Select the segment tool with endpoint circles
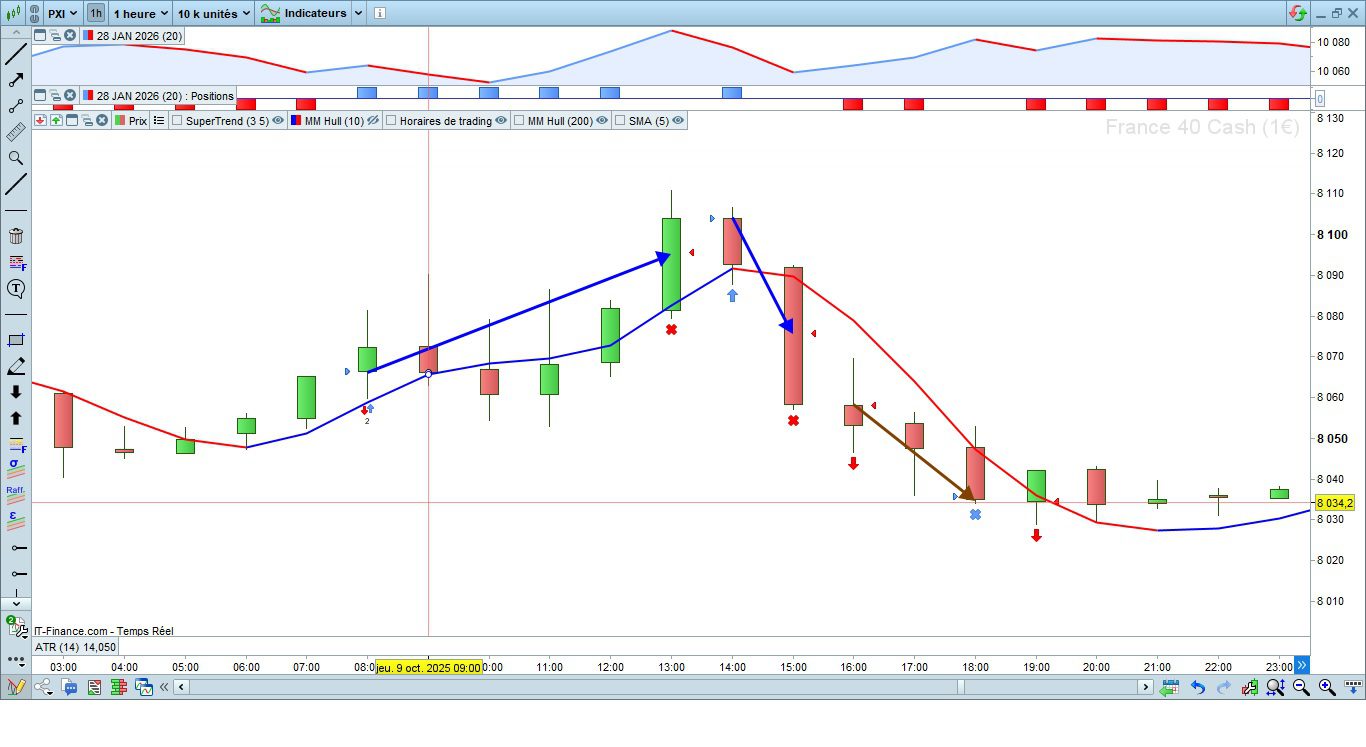This screenshot has width=1366, height=747. coord(16,106)
